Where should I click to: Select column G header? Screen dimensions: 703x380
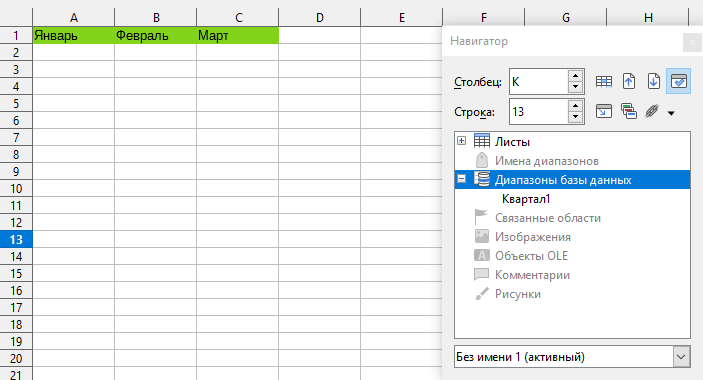pos(565,17)
